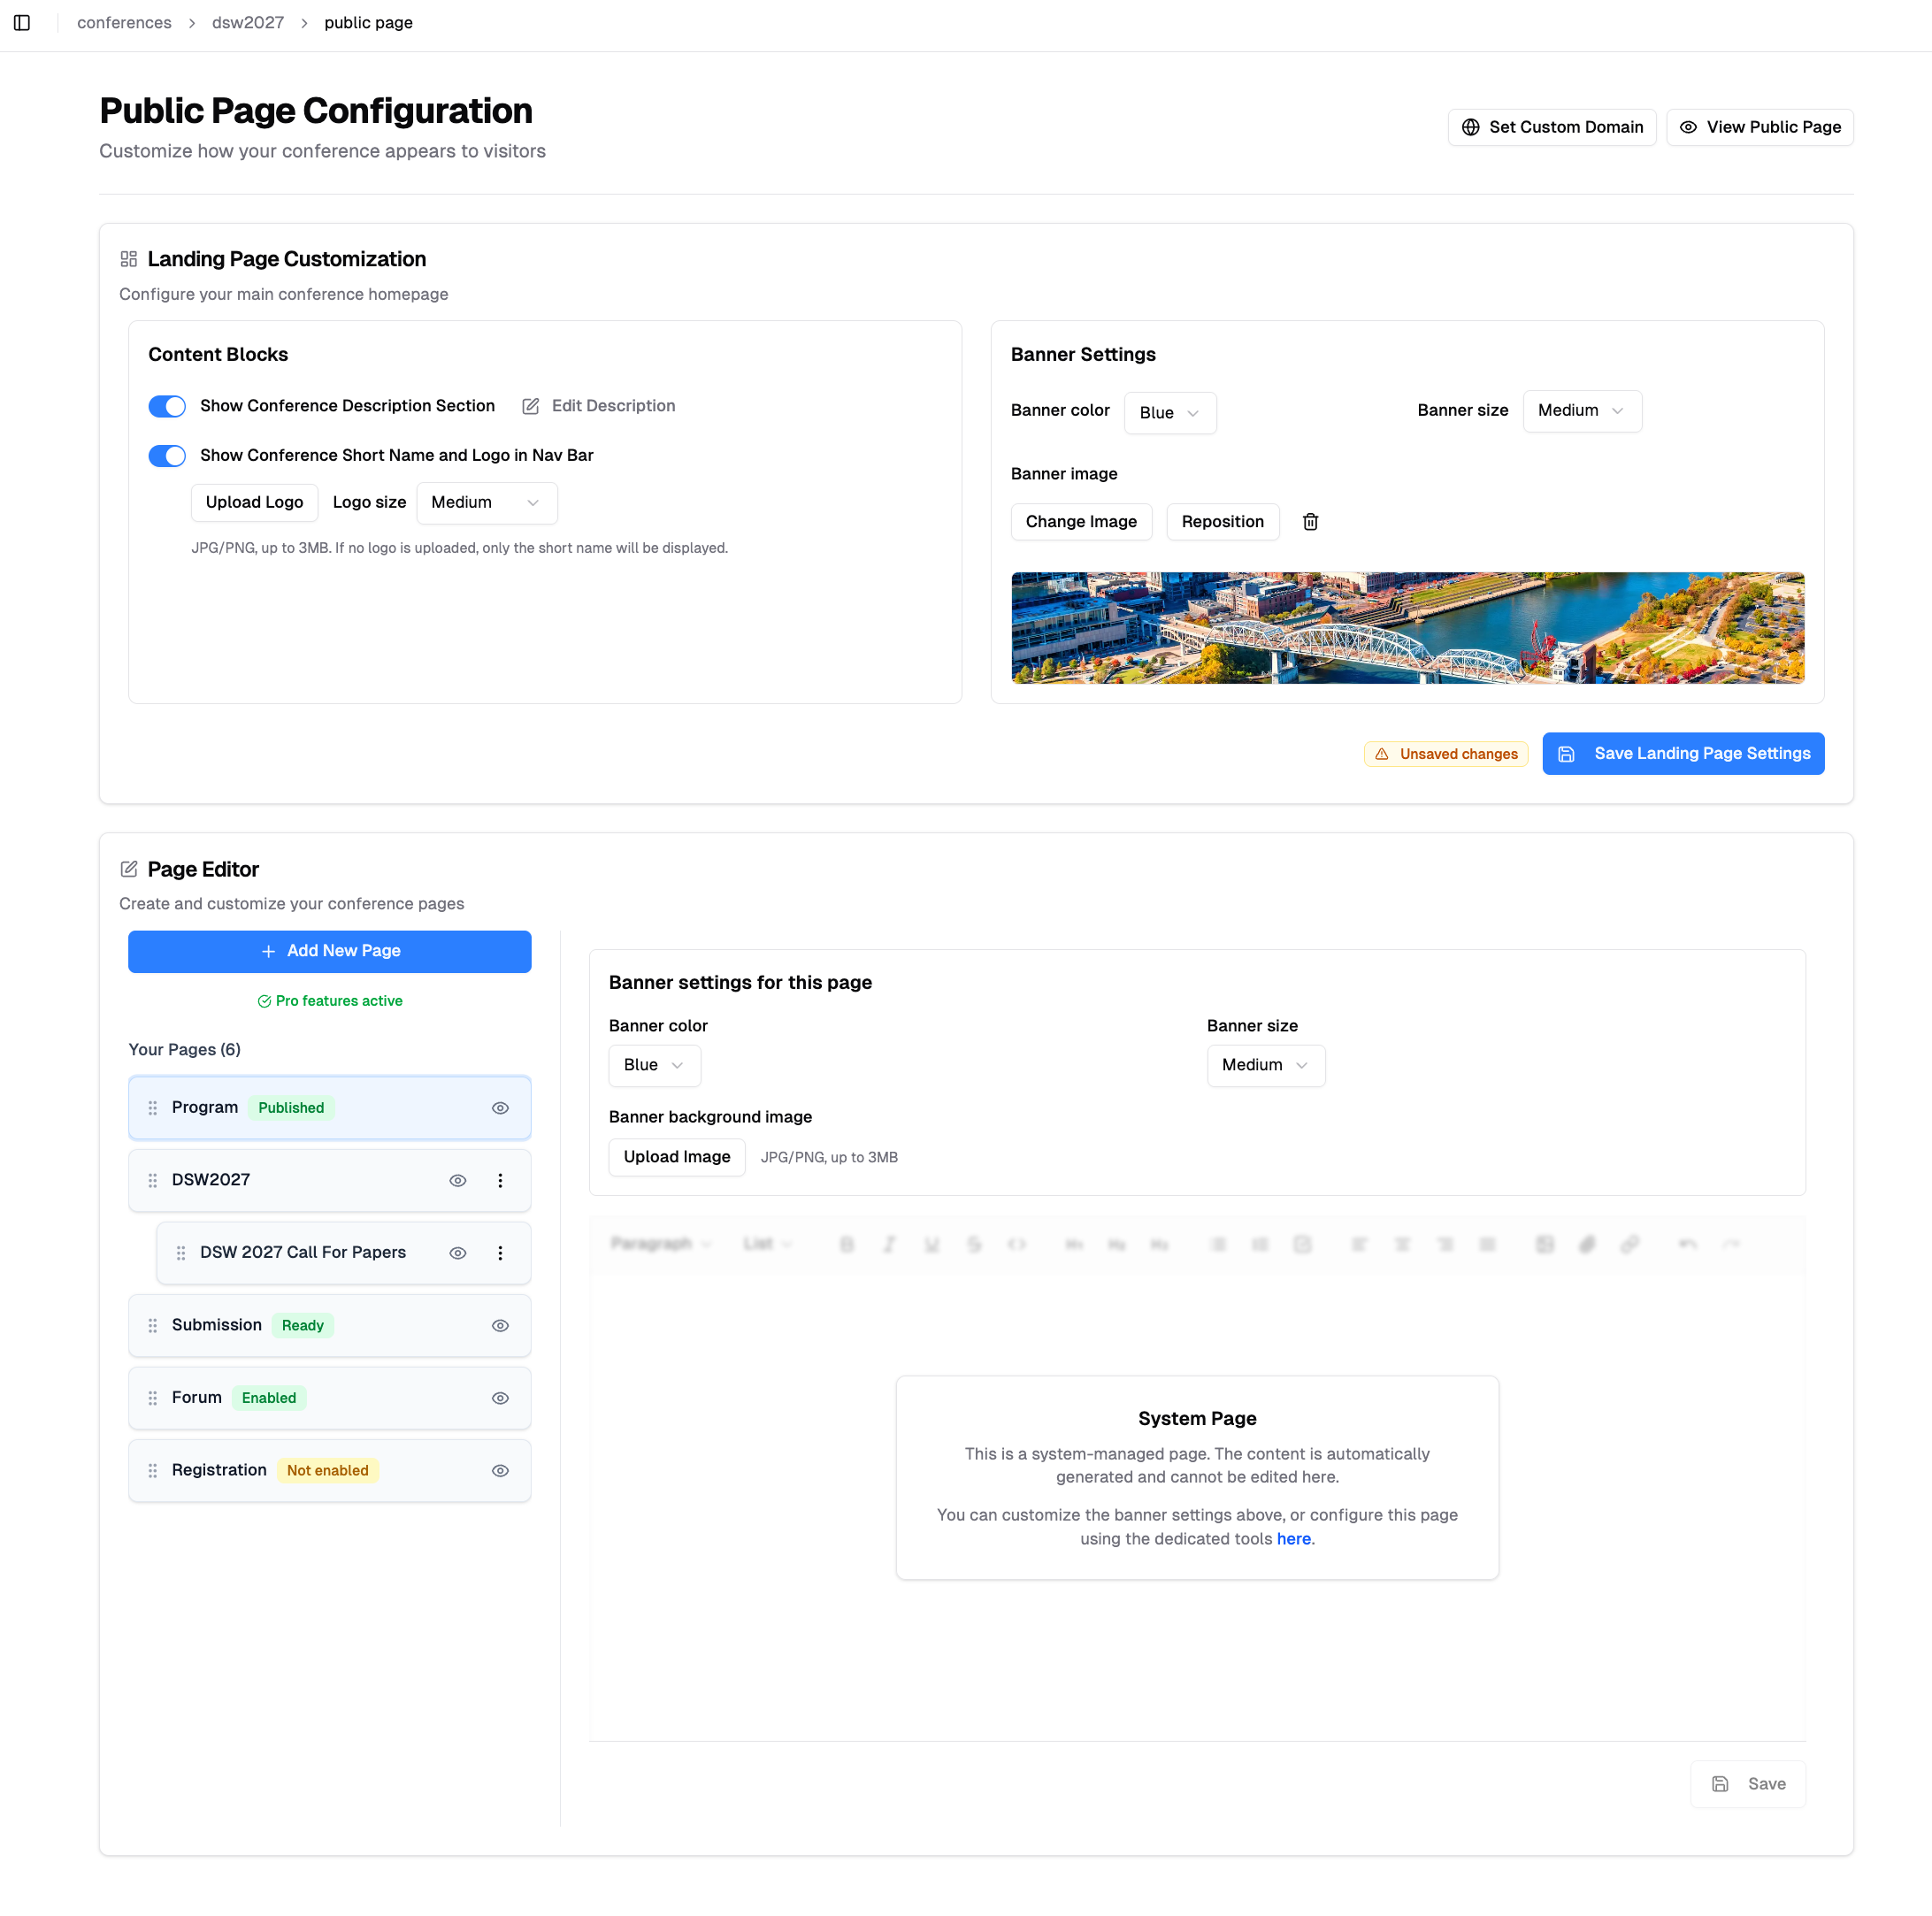Toggle visibility eye for Submission page

(x=500, y=1325)
